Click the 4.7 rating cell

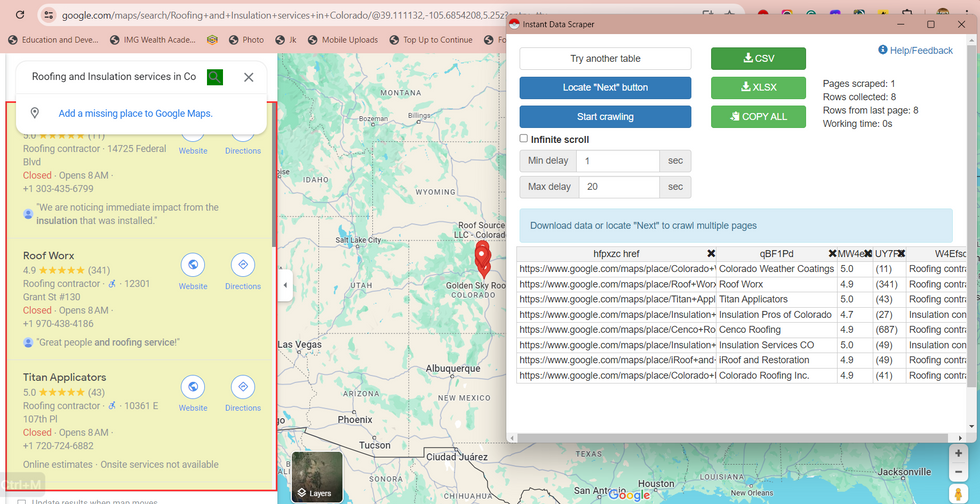pyautogui.click(x=855, y=315)
